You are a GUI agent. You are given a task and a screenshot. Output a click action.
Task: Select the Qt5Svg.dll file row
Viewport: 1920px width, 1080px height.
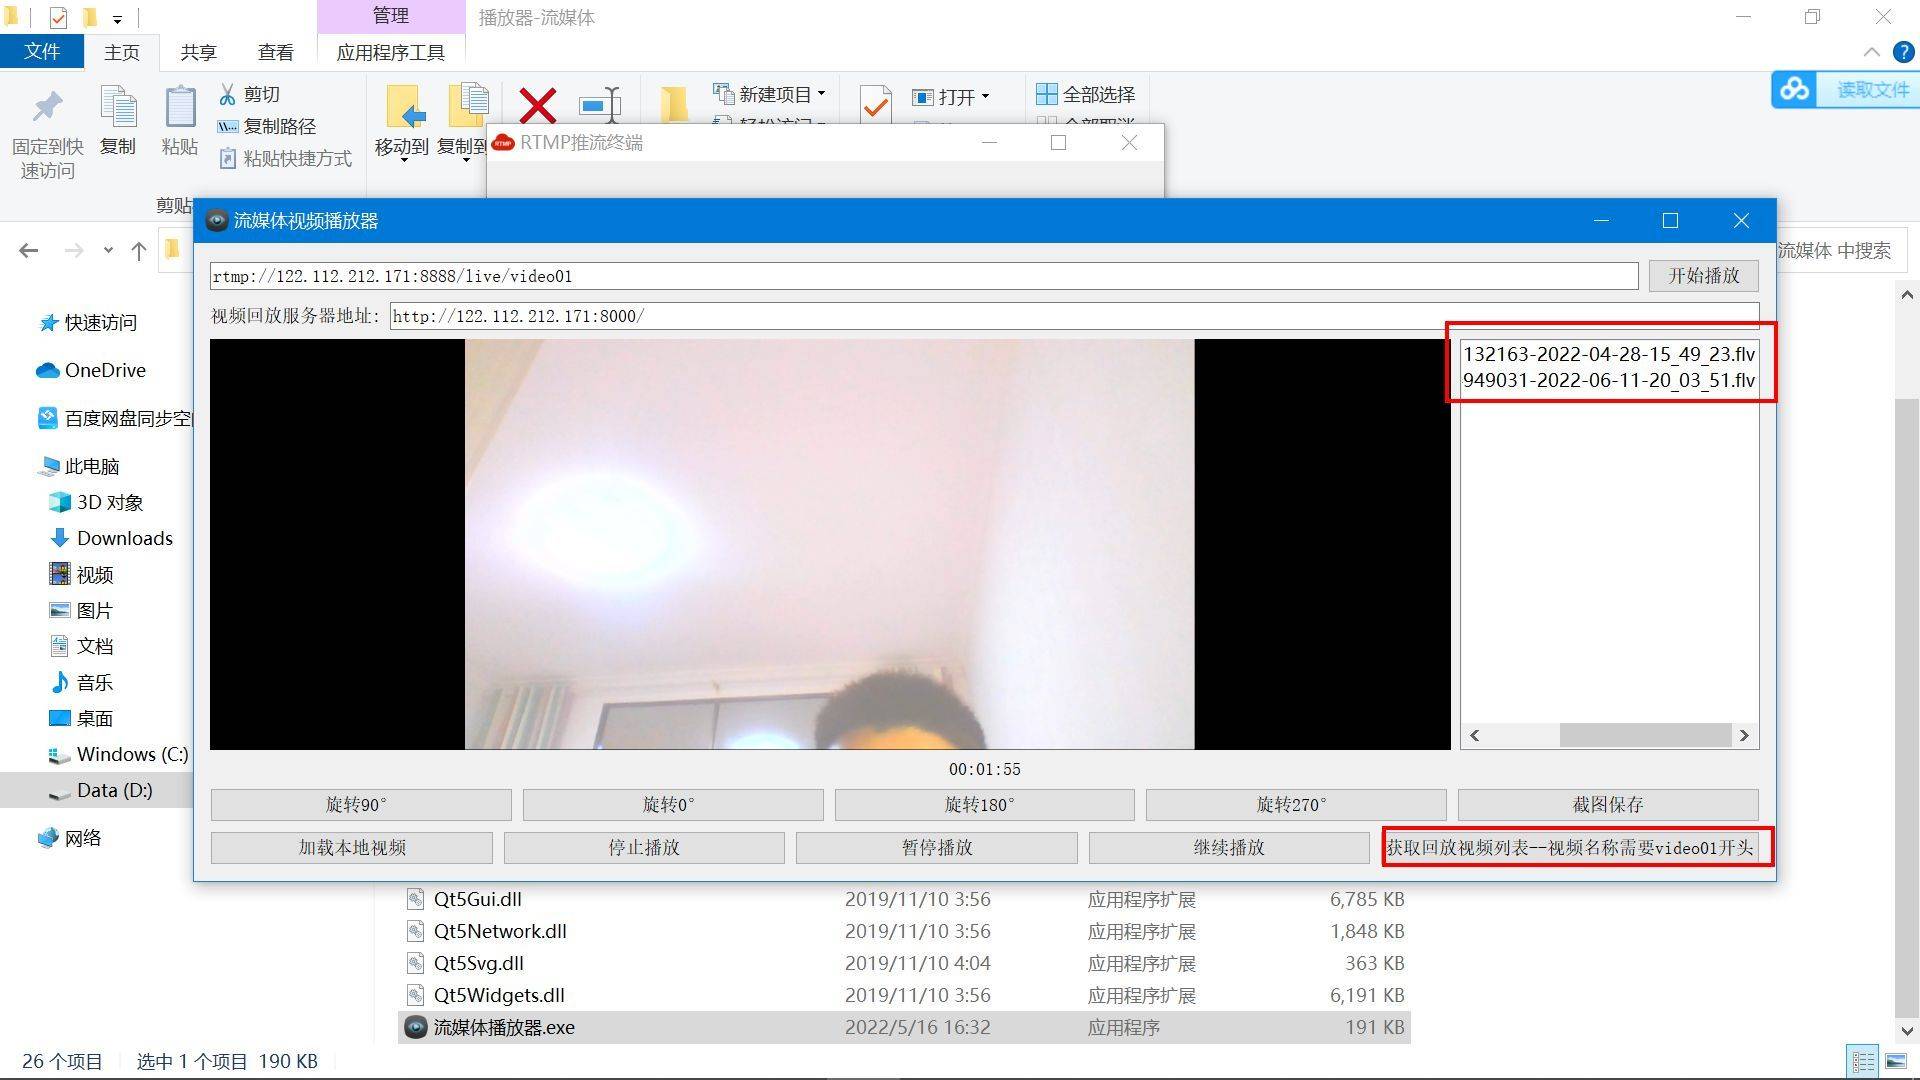[904, 963]
